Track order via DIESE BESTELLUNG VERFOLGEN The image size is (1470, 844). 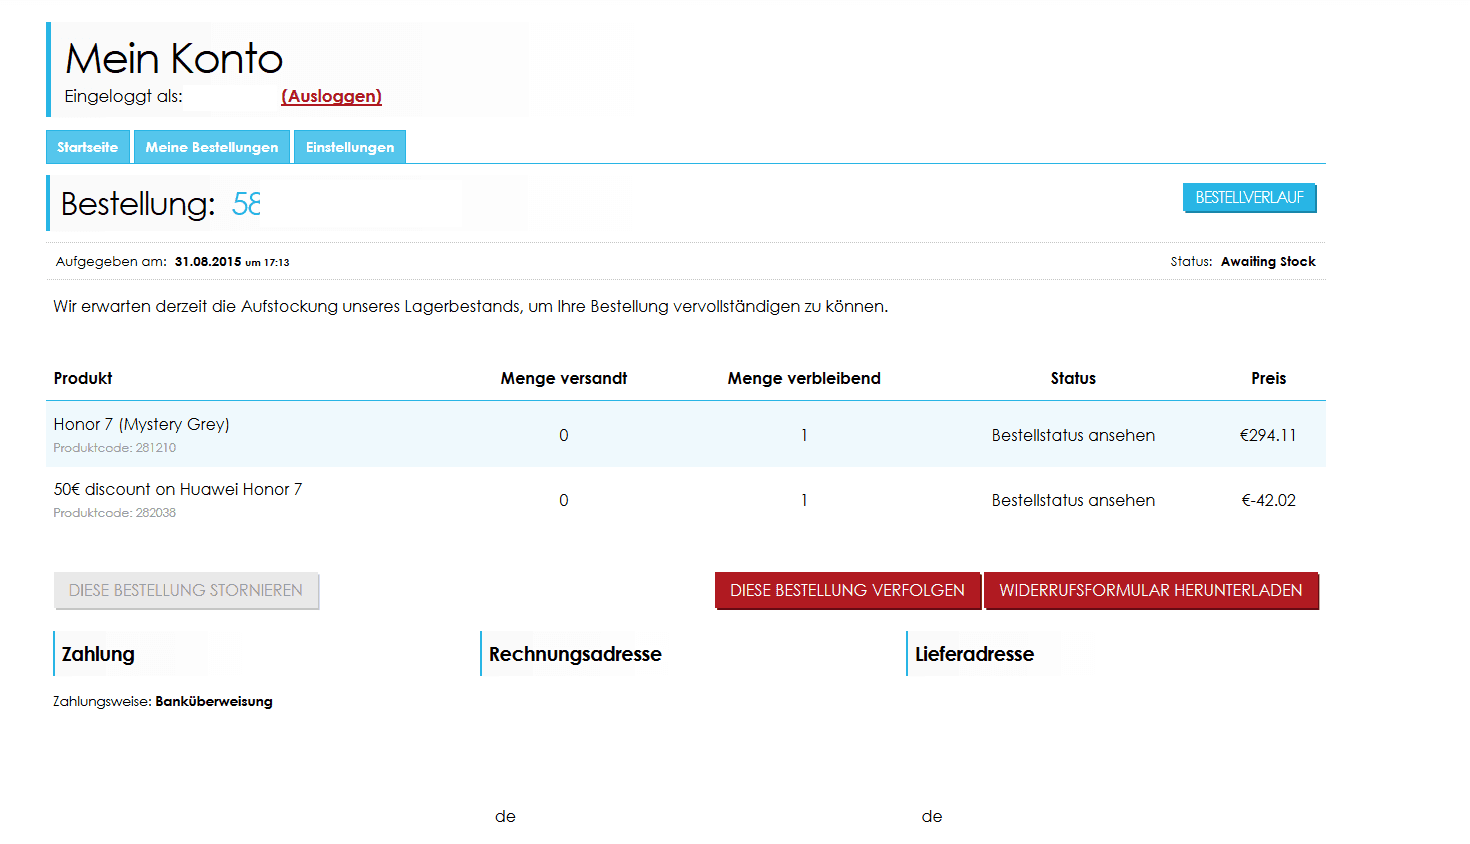tap(848, 590)
